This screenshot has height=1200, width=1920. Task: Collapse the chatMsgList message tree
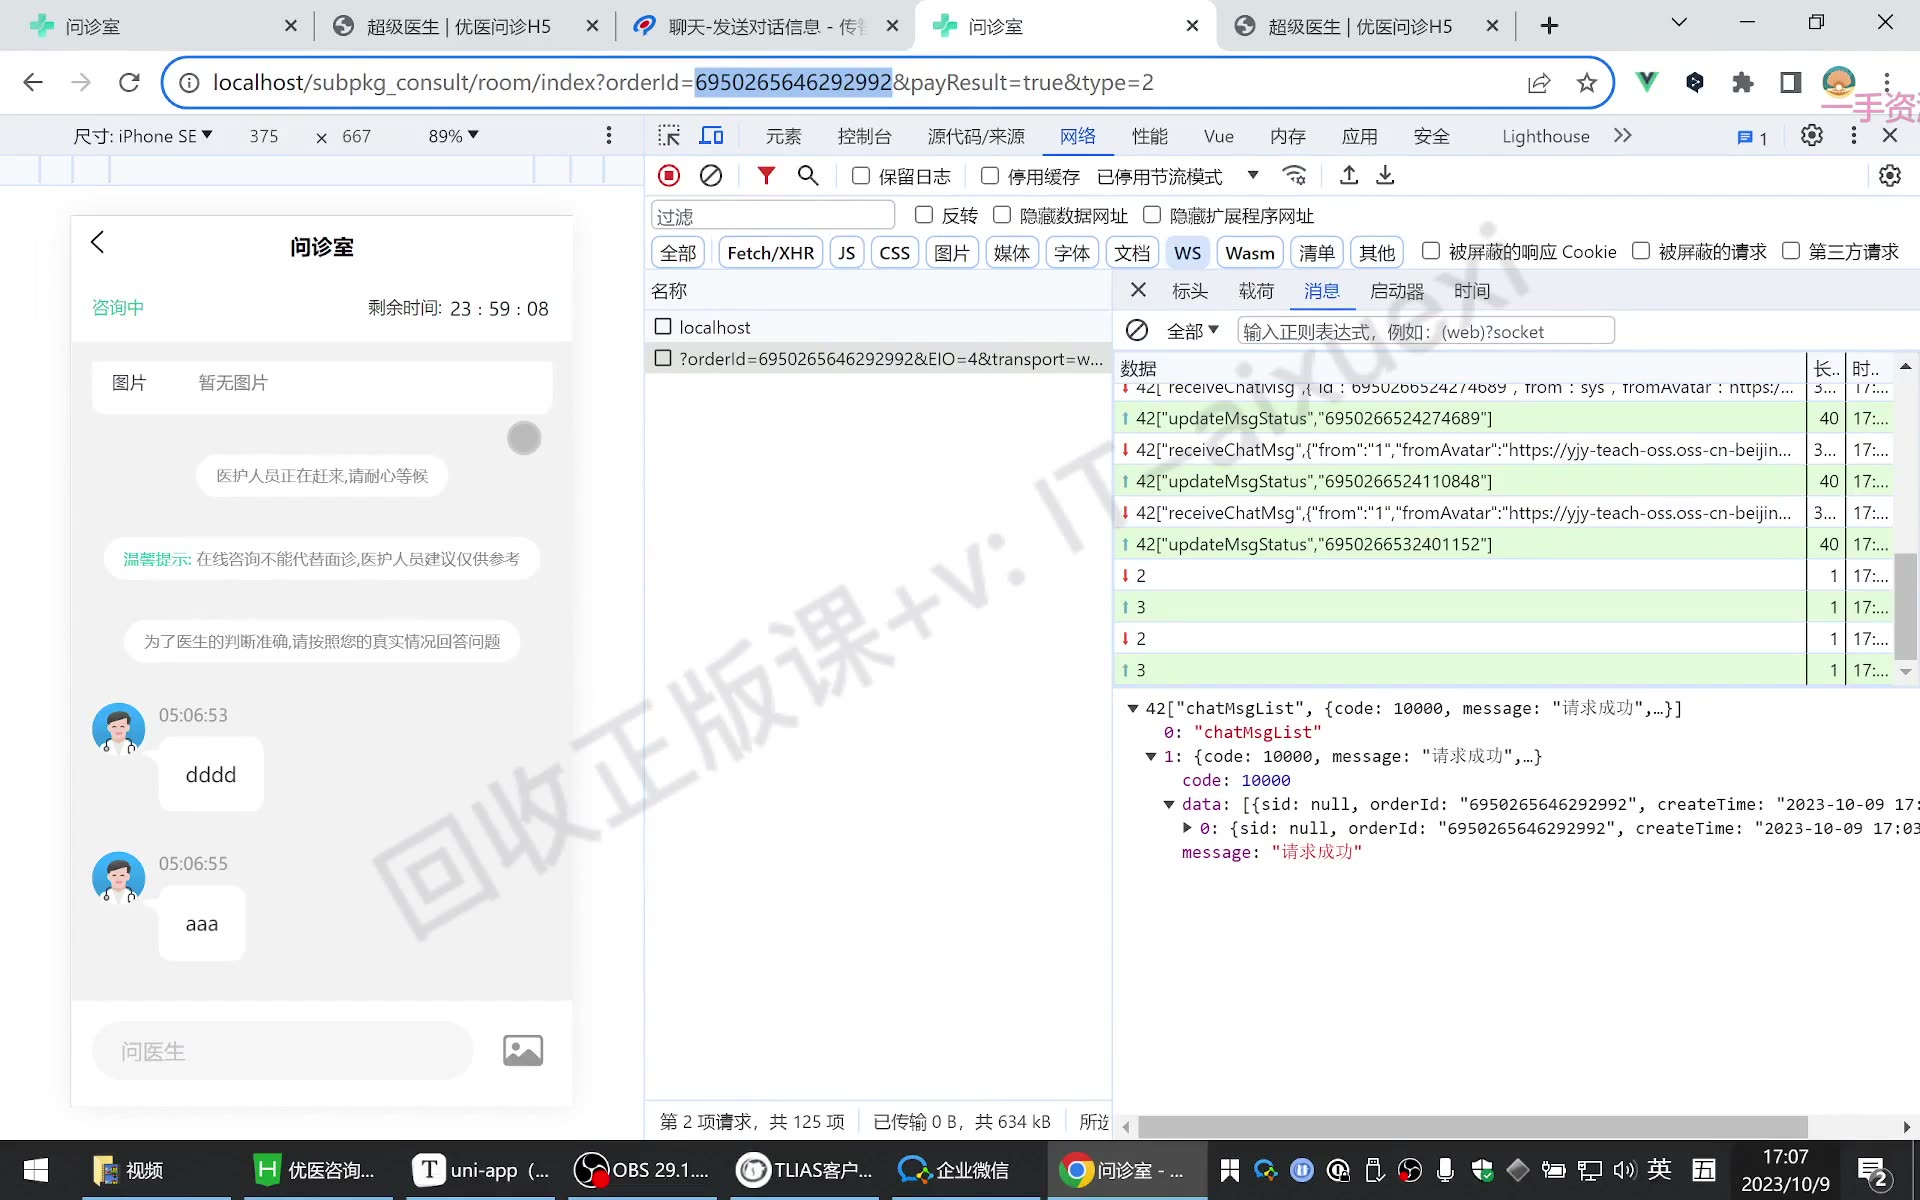pos(1133,708)
